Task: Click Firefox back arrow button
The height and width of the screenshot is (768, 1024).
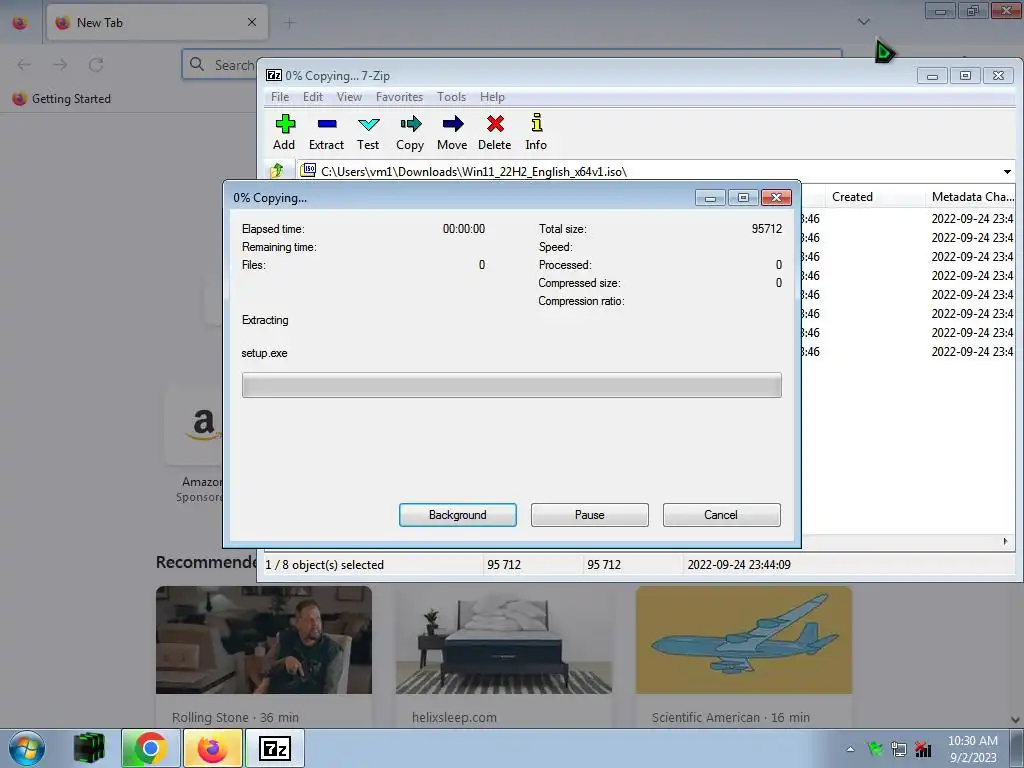Action: coord(24,65)
